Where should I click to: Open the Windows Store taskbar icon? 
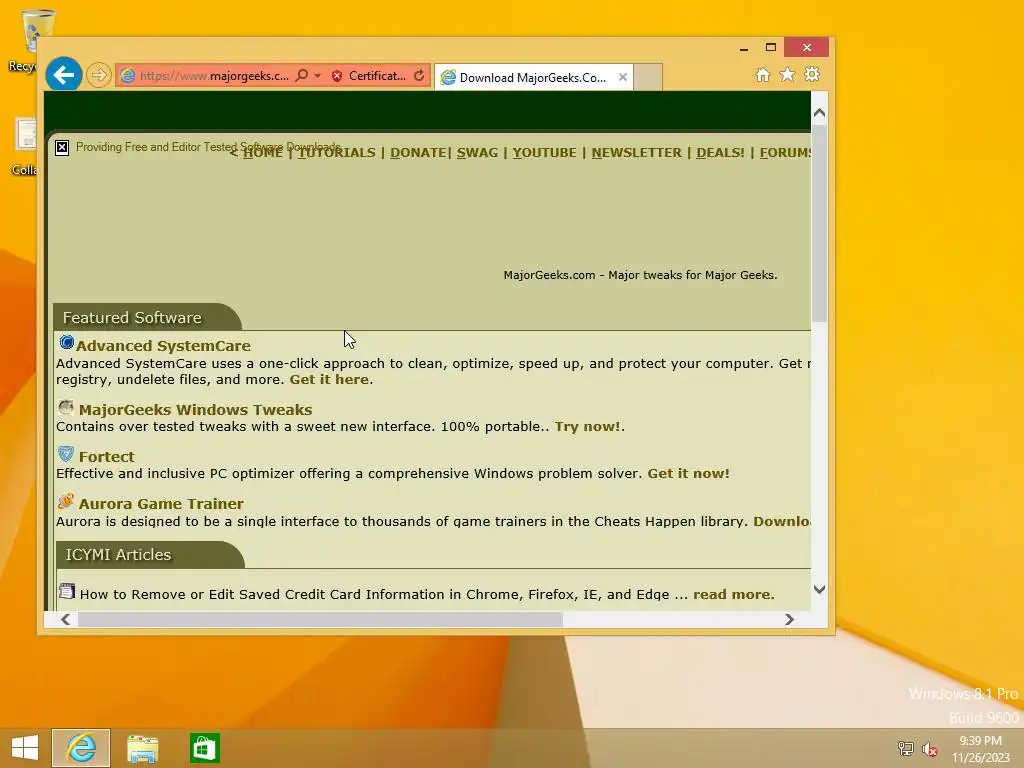click(204, 748)
